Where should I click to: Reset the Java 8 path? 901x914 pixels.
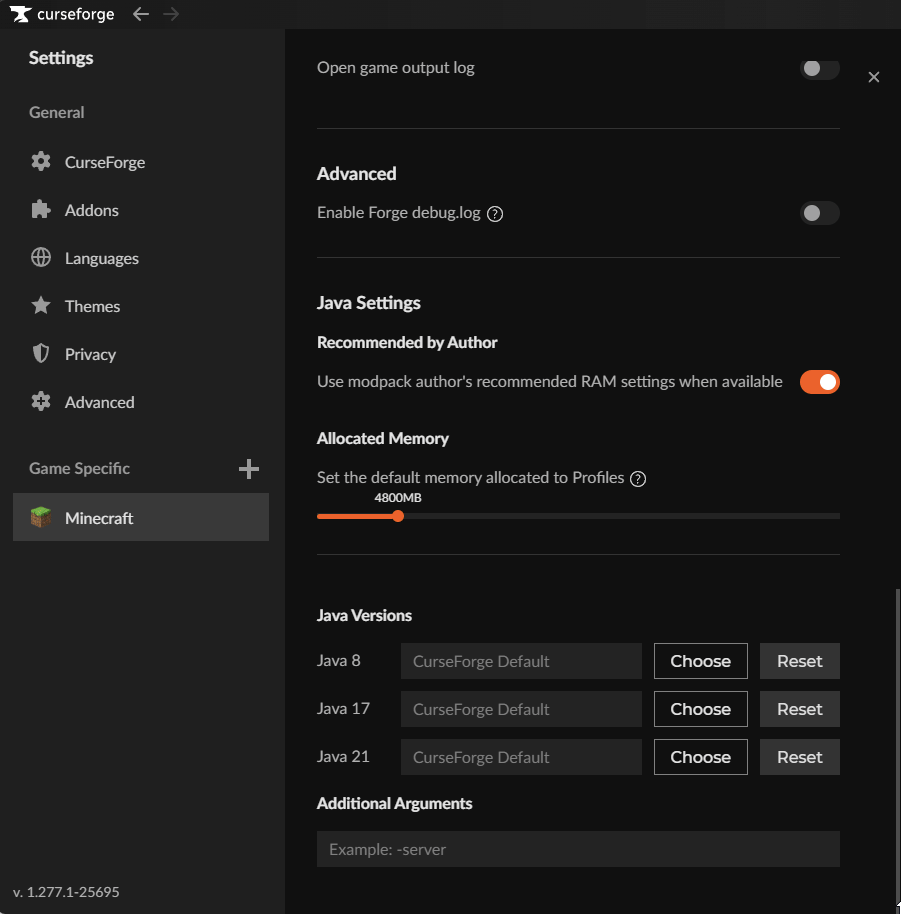click(x=800, y=661)
